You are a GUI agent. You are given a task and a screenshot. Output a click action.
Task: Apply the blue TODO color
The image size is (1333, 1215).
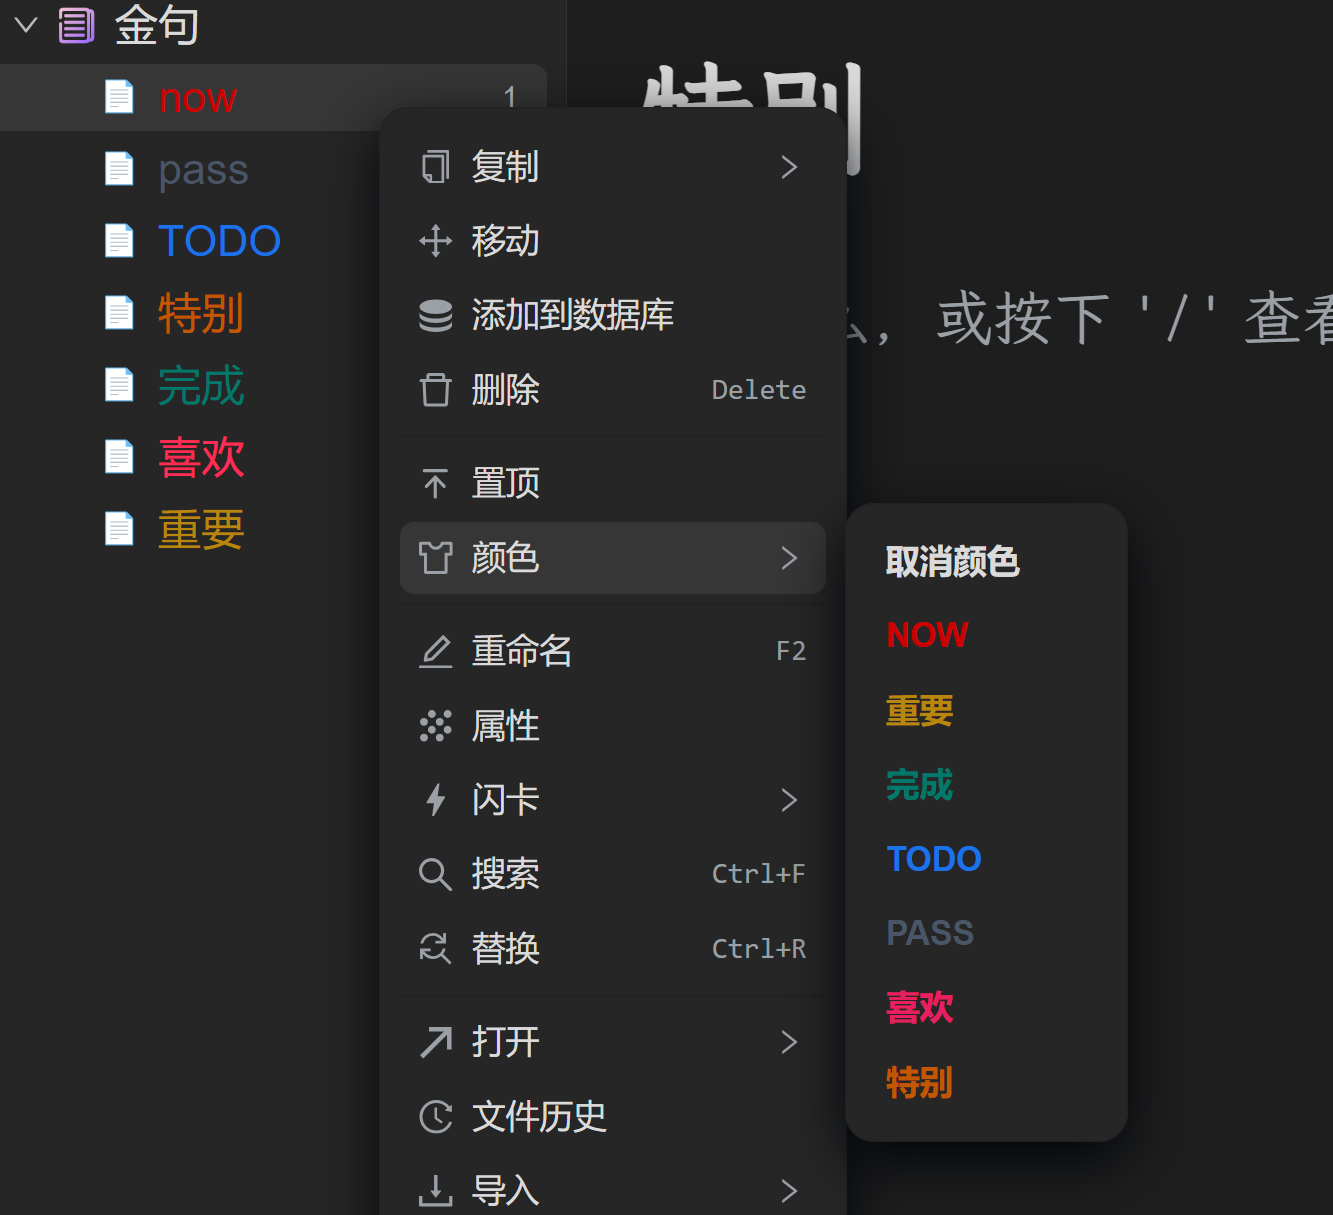(x=934, y=859)
